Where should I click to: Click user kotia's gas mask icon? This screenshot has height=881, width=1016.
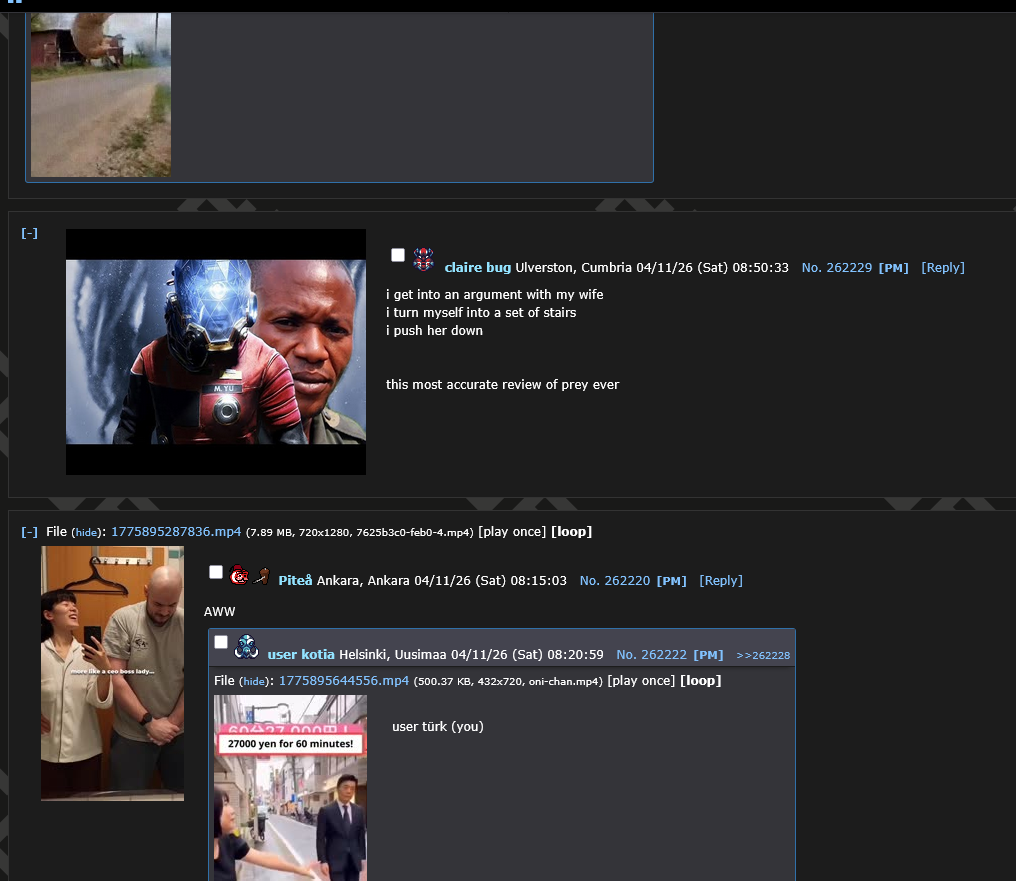[247, 647]
